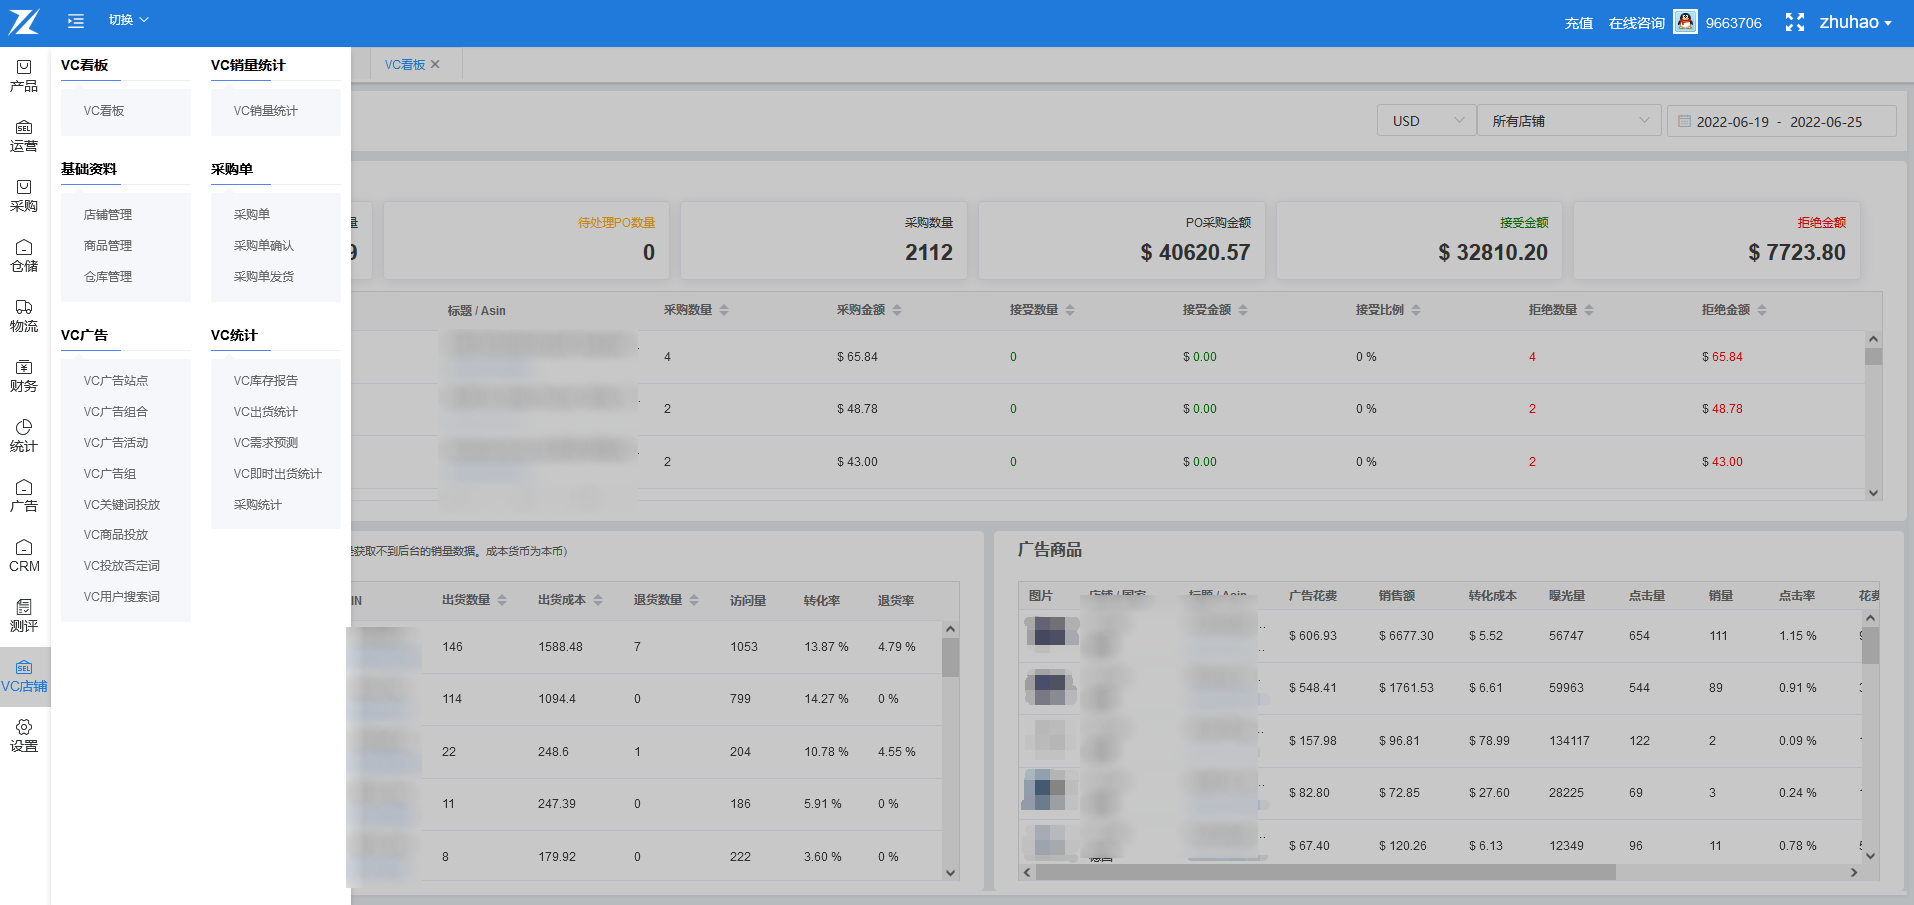Sort the 出货成本 column
Viewport: 1914px width, 905px height.
[598, 600]
